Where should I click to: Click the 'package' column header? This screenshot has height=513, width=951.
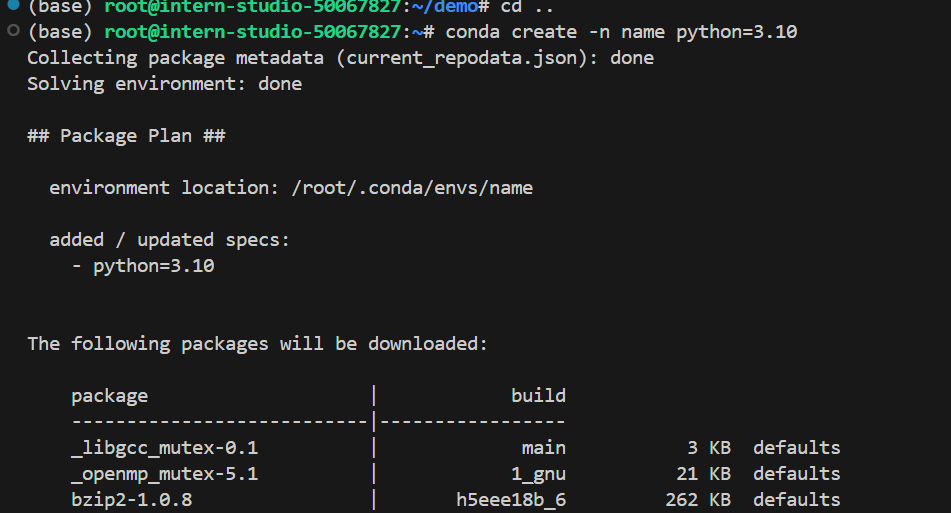(x=109, y=396)
